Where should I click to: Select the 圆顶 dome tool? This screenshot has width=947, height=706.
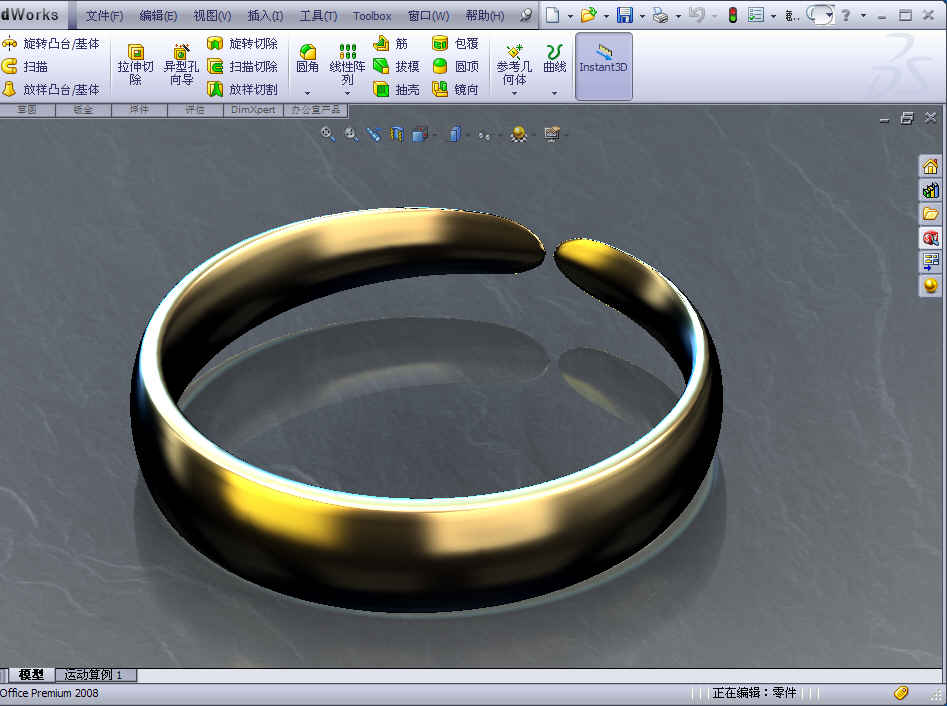[x=455, y=66]
